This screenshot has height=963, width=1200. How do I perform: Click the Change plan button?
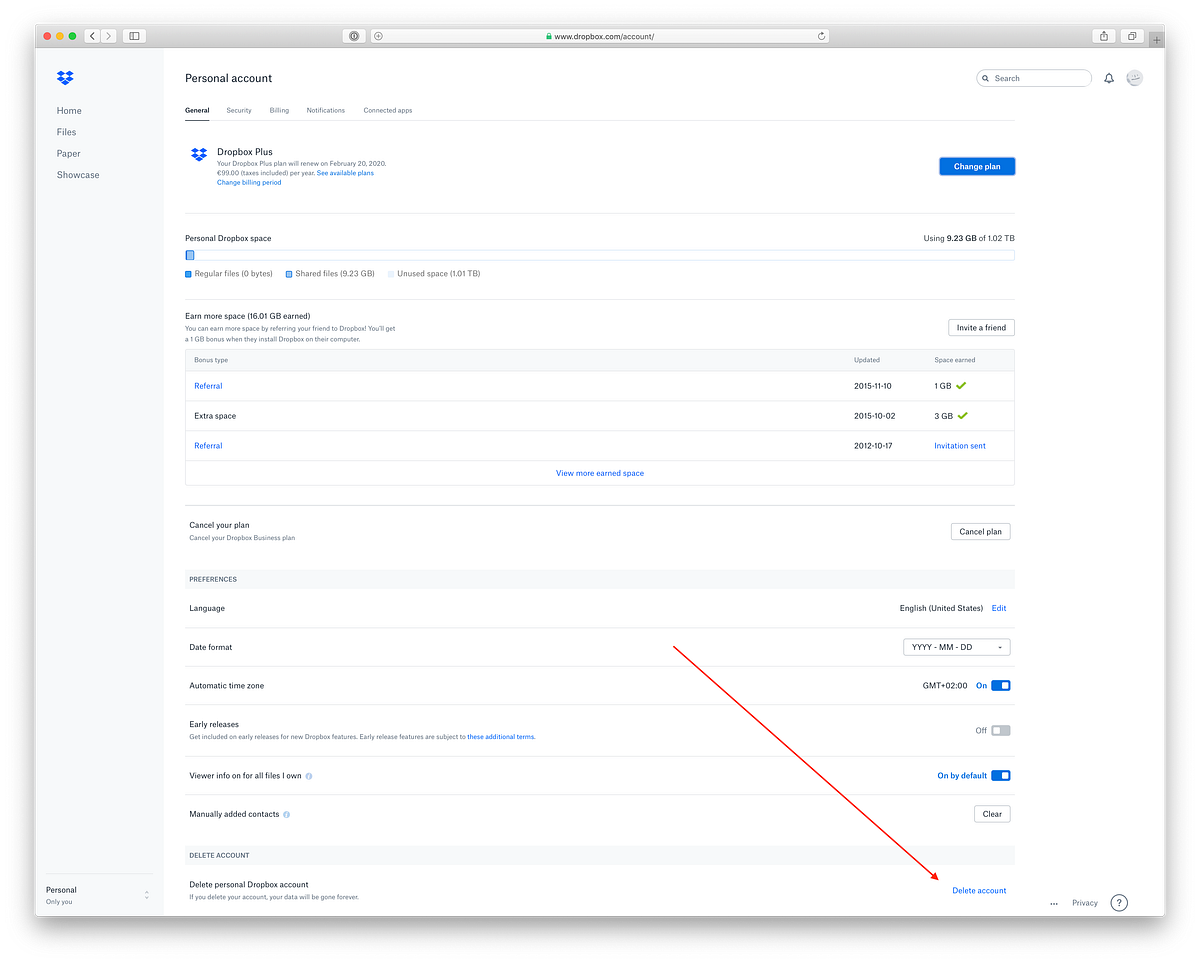[977, 166]
